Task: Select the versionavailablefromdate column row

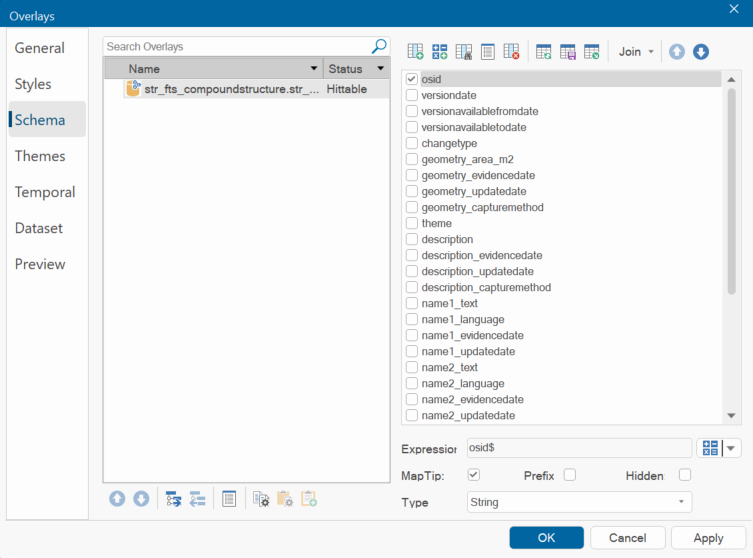Action: tap(563, 111)
